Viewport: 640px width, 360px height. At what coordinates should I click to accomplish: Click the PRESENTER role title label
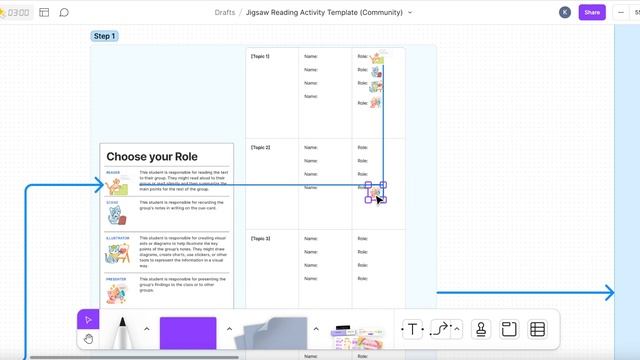click(x=116, y=279)
